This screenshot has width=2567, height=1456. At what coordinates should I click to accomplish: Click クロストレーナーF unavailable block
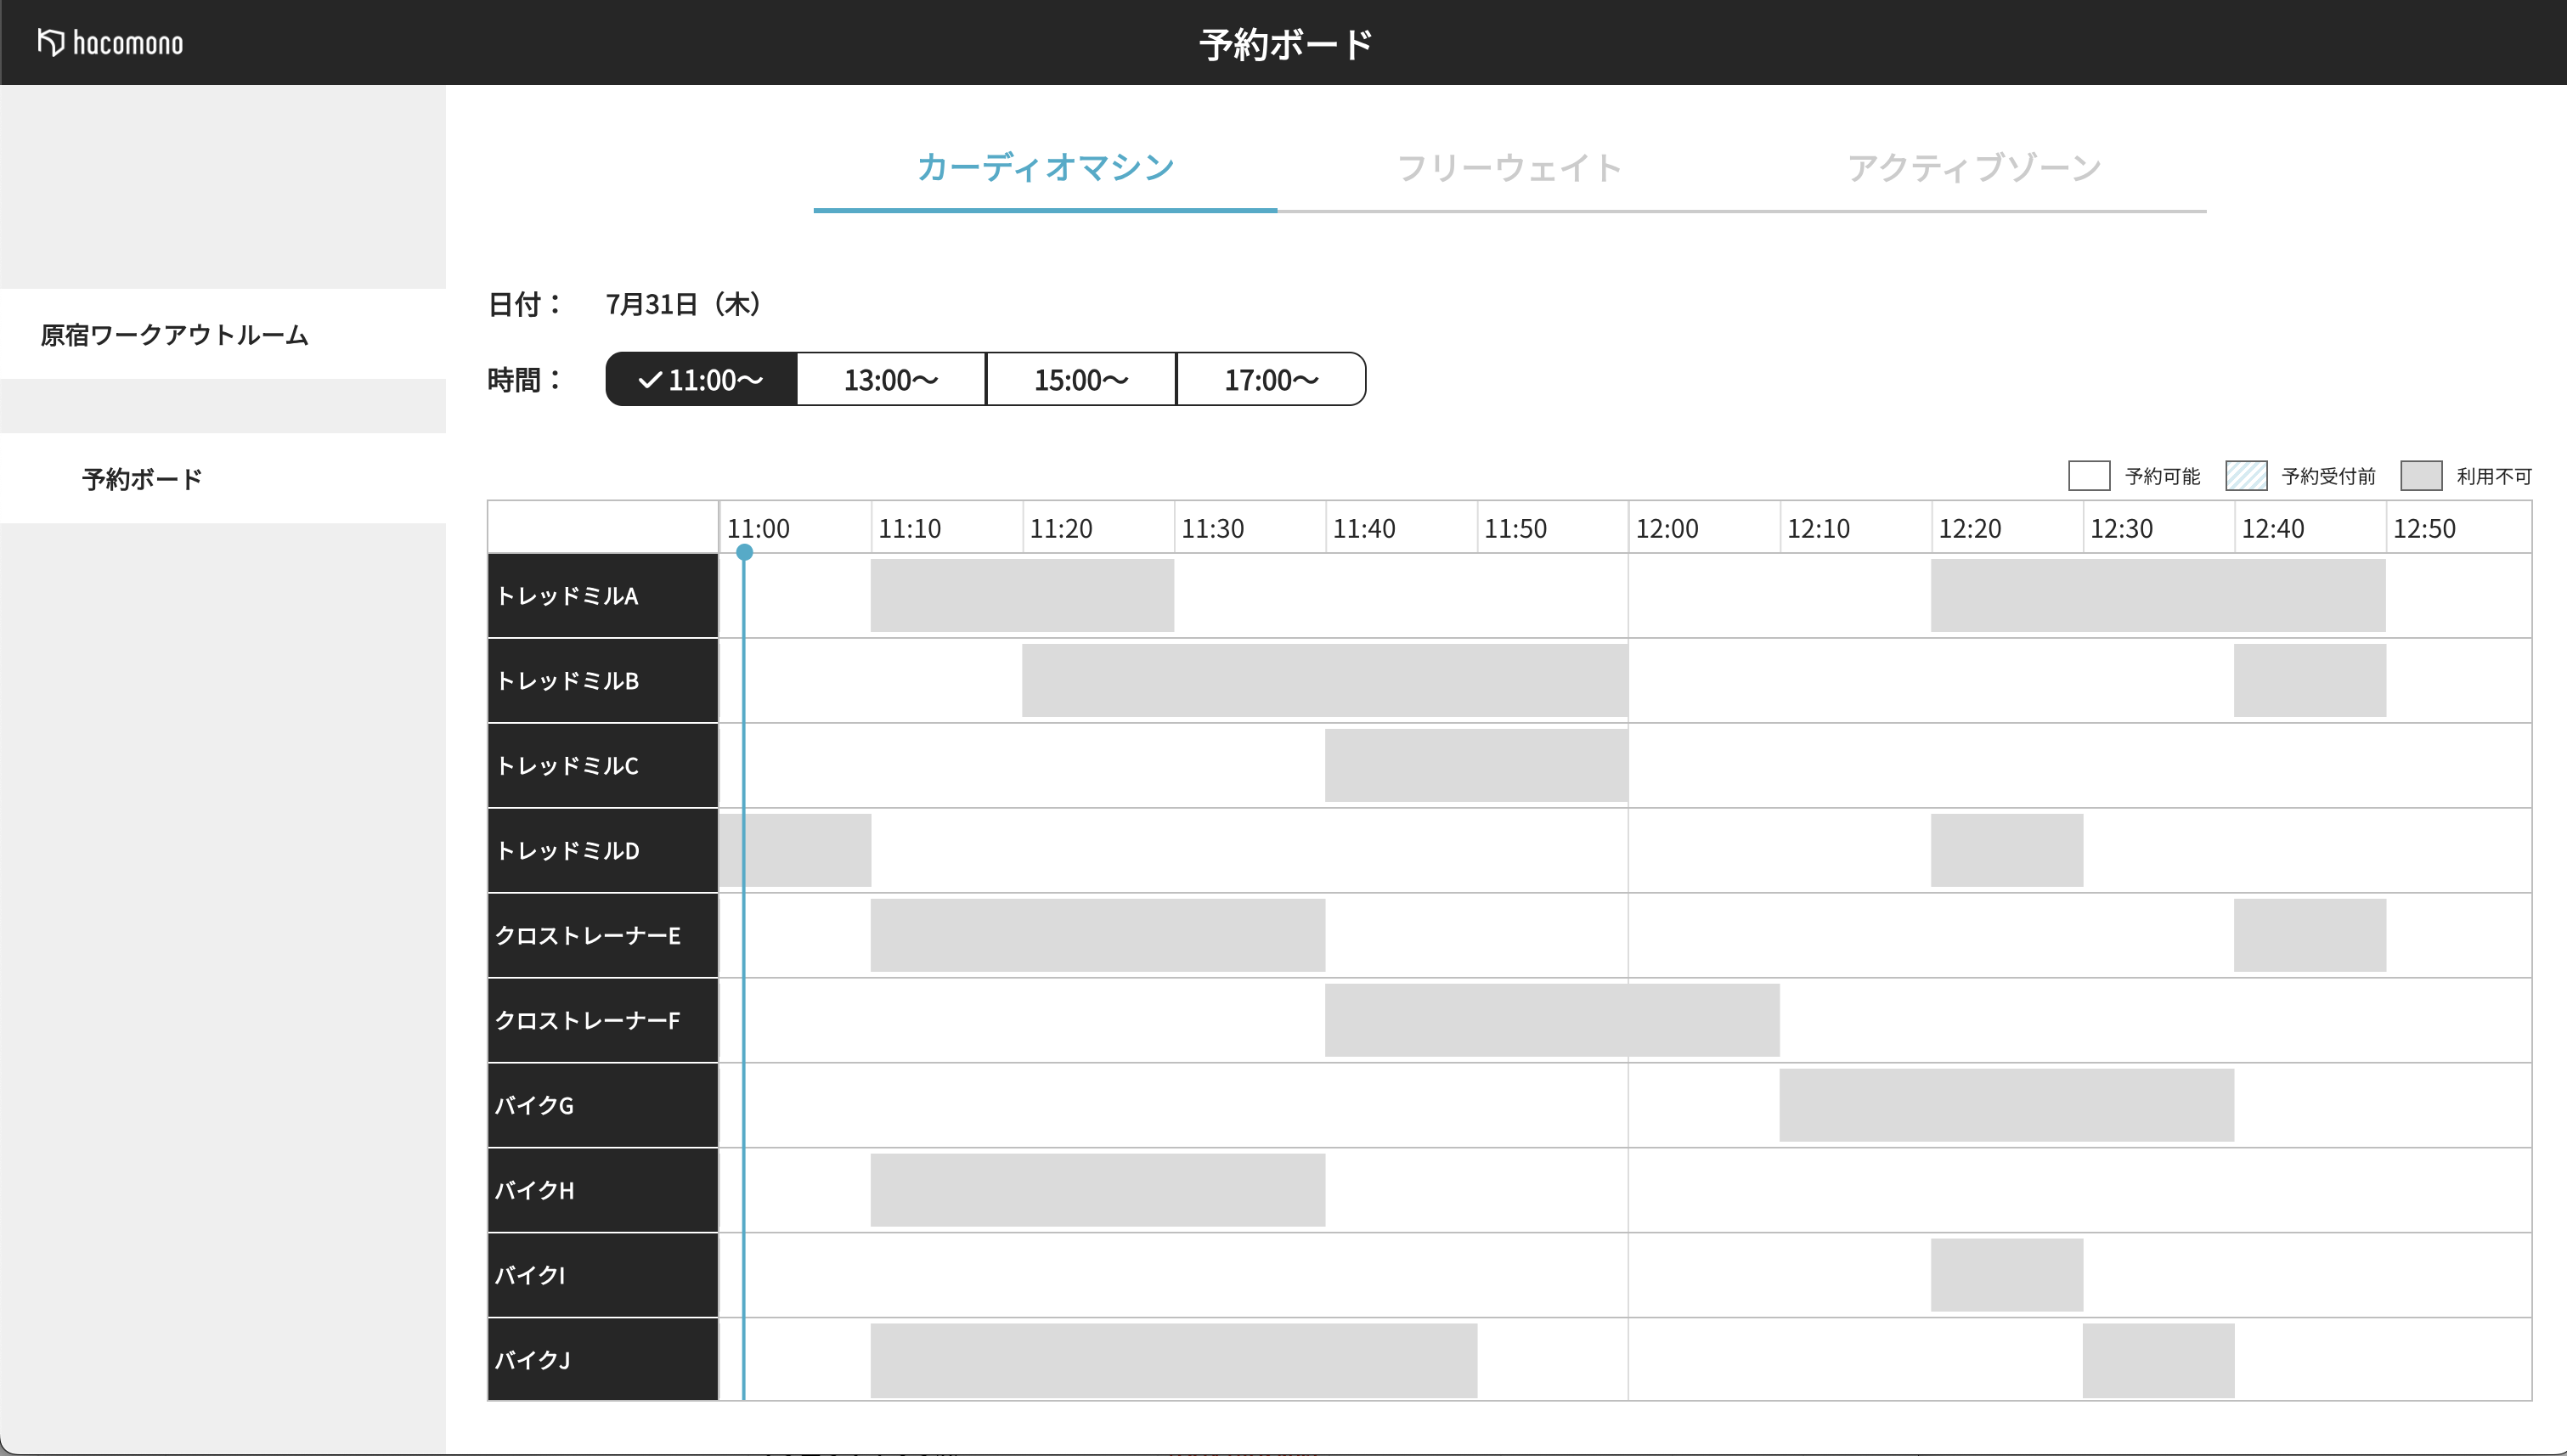(1551, 1020)
